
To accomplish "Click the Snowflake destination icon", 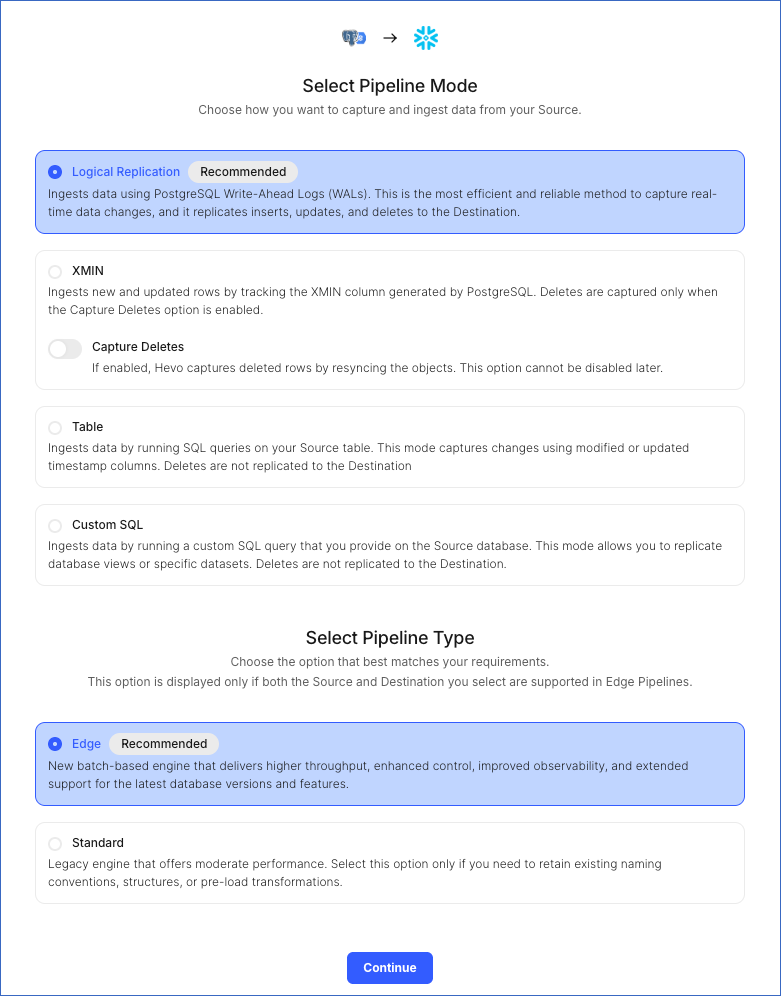I will click(x=424, y=37).
